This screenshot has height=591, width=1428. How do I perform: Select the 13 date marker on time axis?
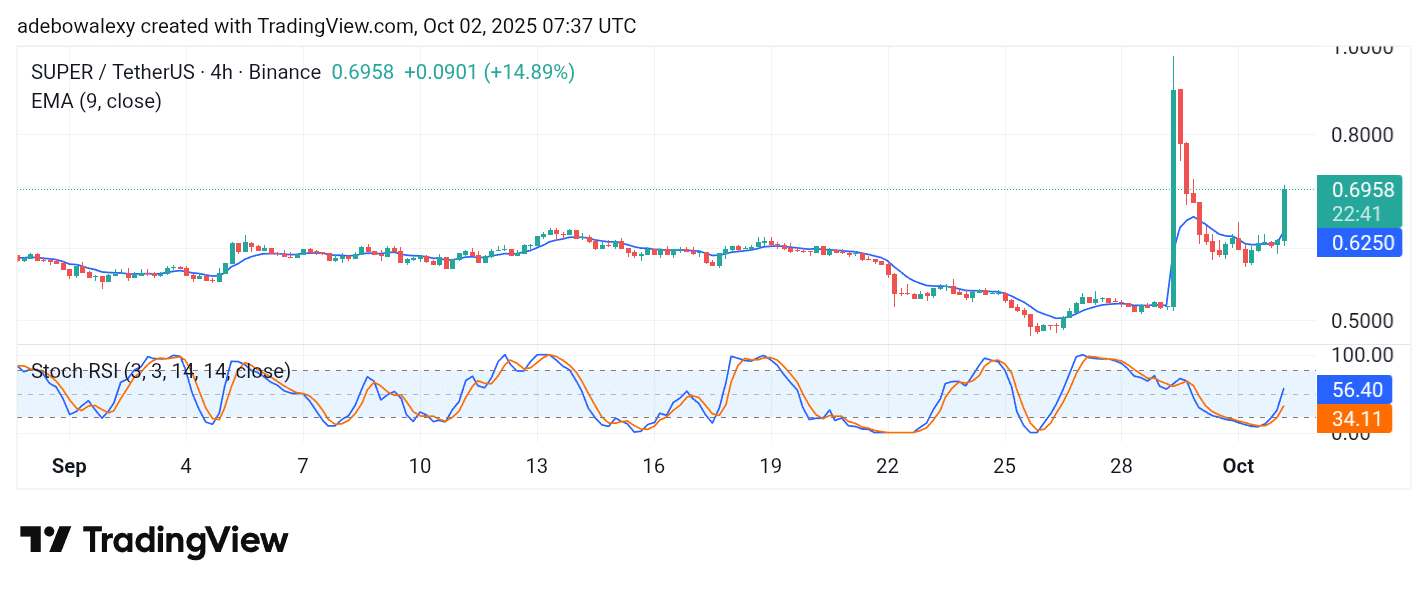click(x=537, y=467)
